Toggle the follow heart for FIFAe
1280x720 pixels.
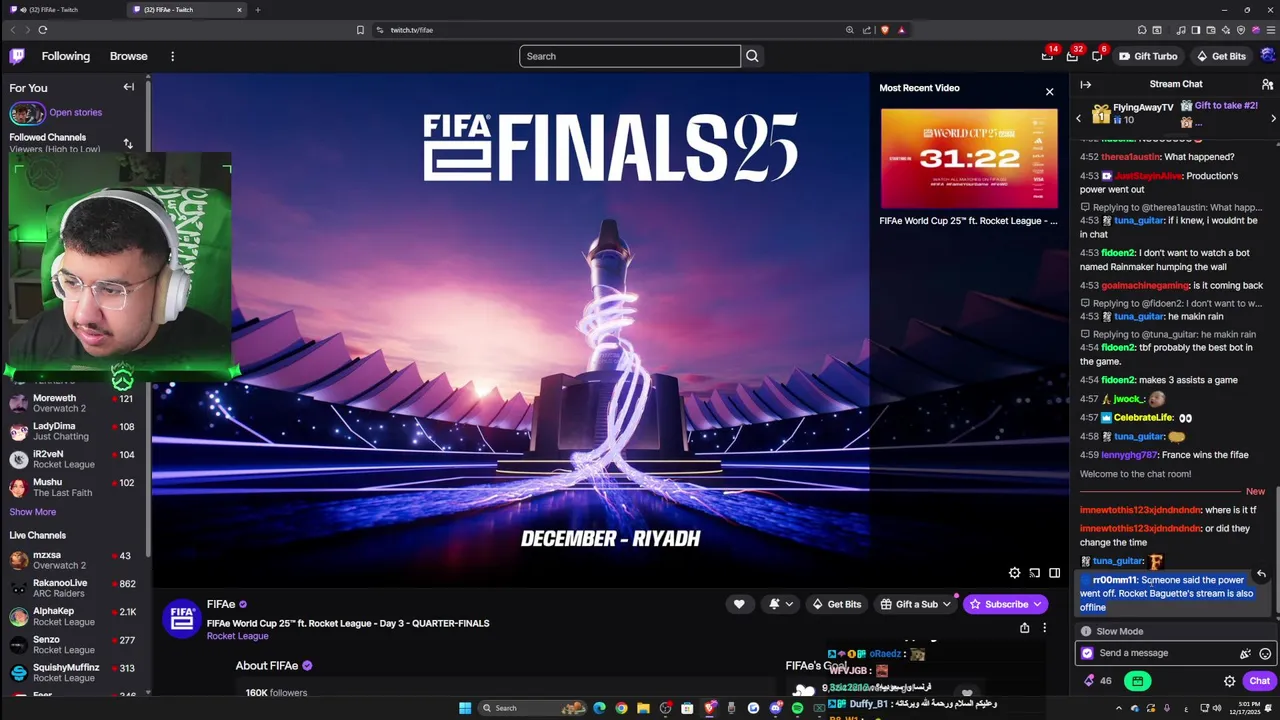coord(739,604)
